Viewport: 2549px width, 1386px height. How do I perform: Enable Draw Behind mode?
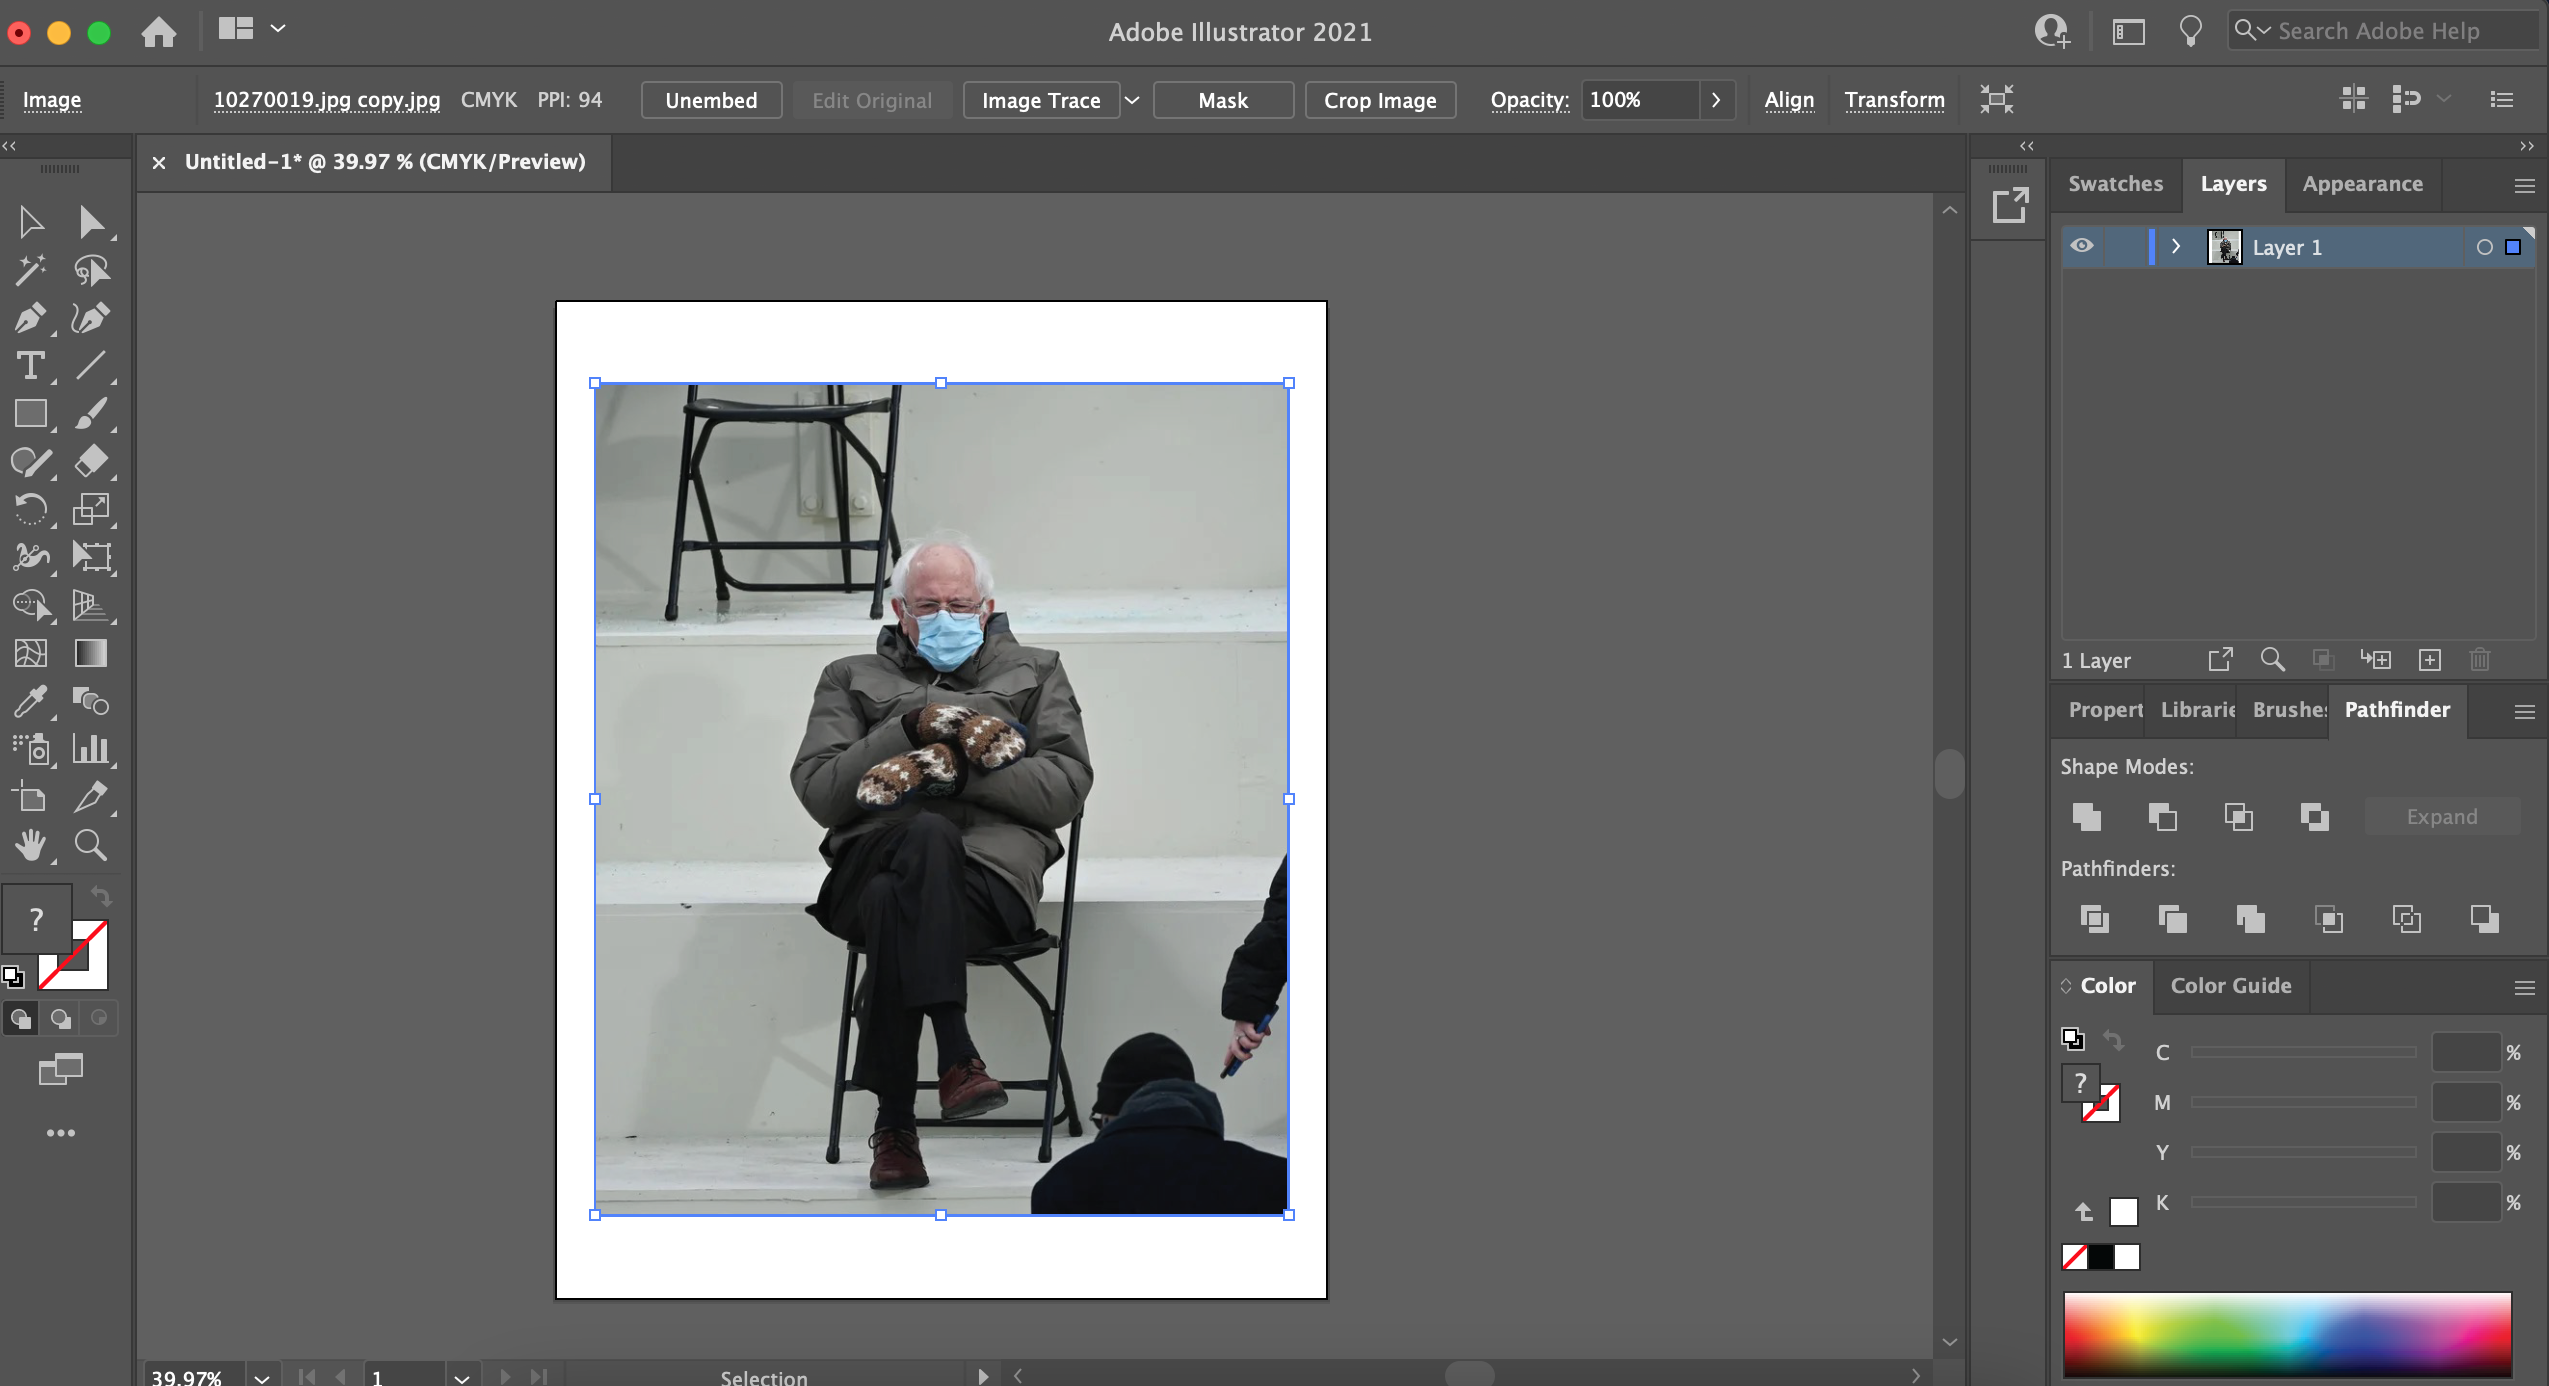click(x=60, y=1018)
